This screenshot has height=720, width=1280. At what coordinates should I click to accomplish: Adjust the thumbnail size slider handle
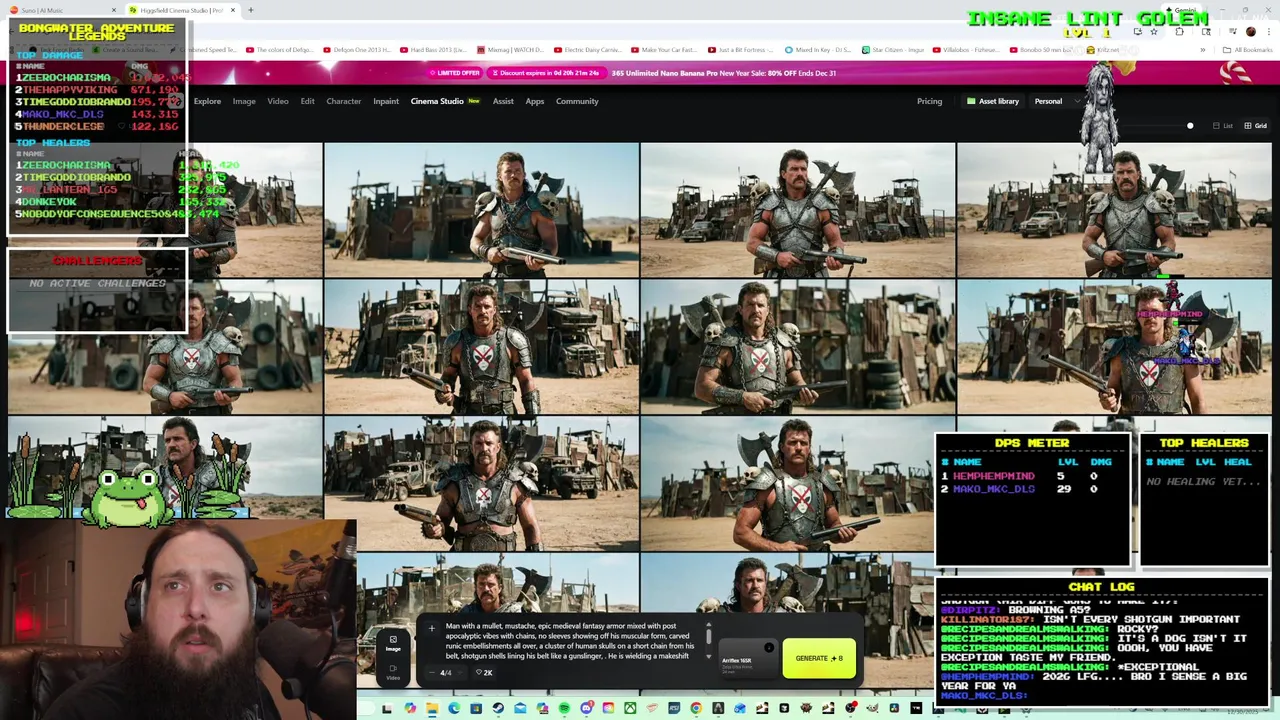click(x=1190, y=126)
